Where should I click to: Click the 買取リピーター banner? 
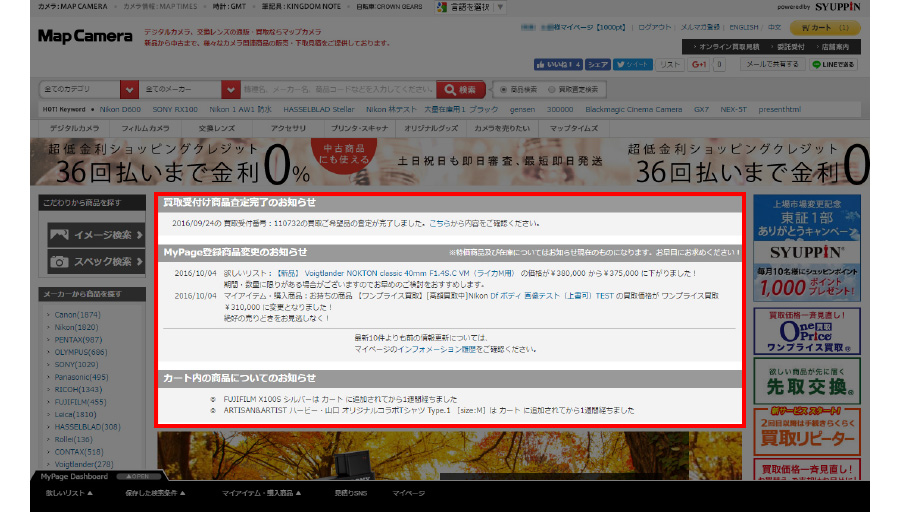pyautogui.click(x=806, y=431)
